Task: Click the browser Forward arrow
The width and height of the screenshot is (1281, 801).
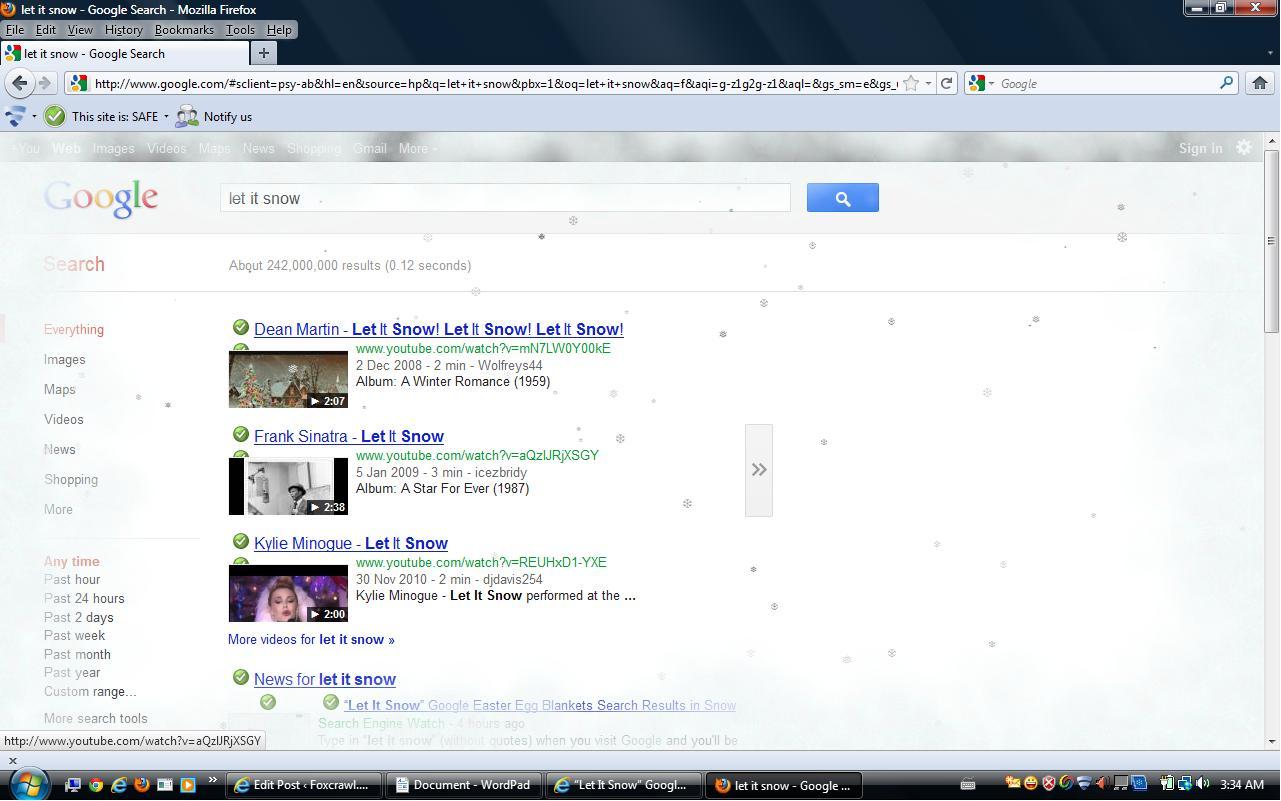Action: (45, 83)
